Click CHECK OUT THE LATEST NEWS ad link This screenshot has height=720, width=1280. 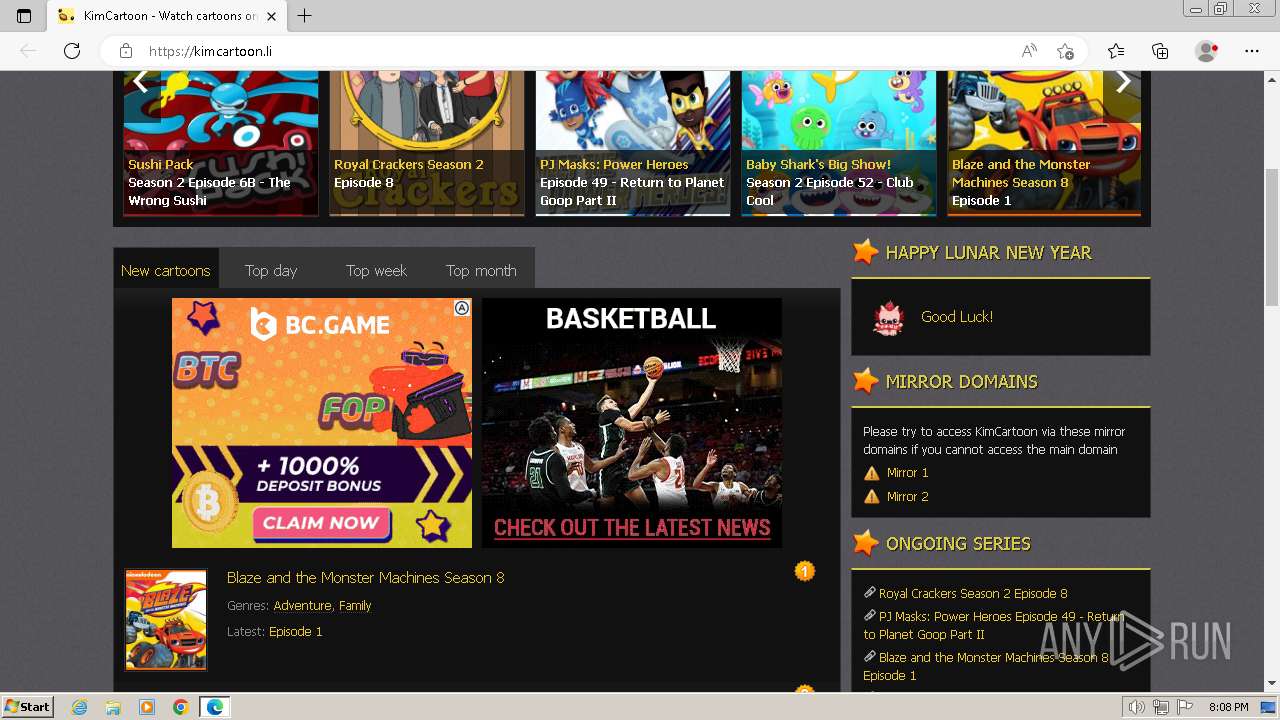click(632, 528)
